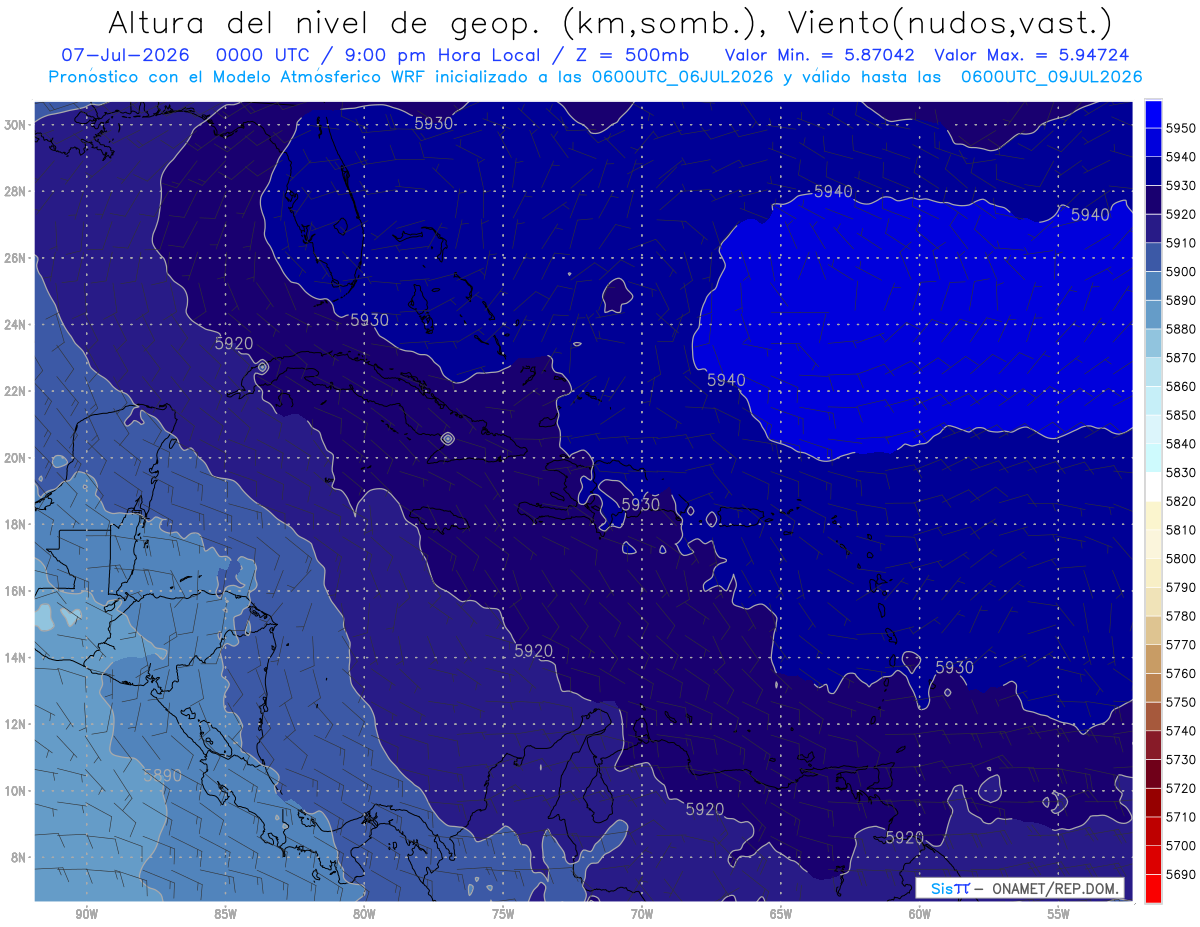Click the '8N' latitude label
Image resolution: width=1200 pixels, height=927 pixels.
(x=19, y=857)
